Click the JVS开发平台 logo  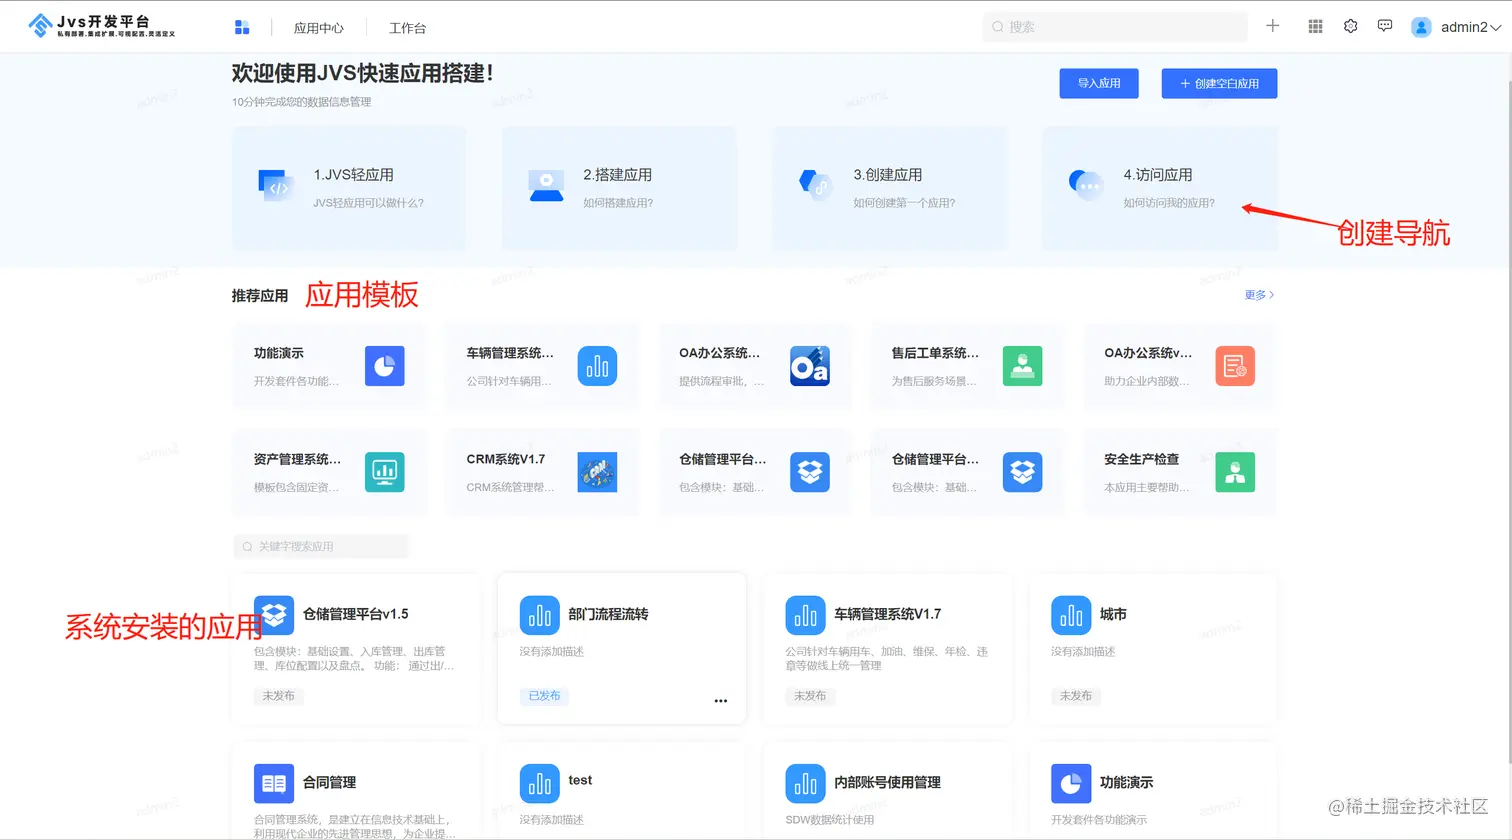click(x=102, y=26)
